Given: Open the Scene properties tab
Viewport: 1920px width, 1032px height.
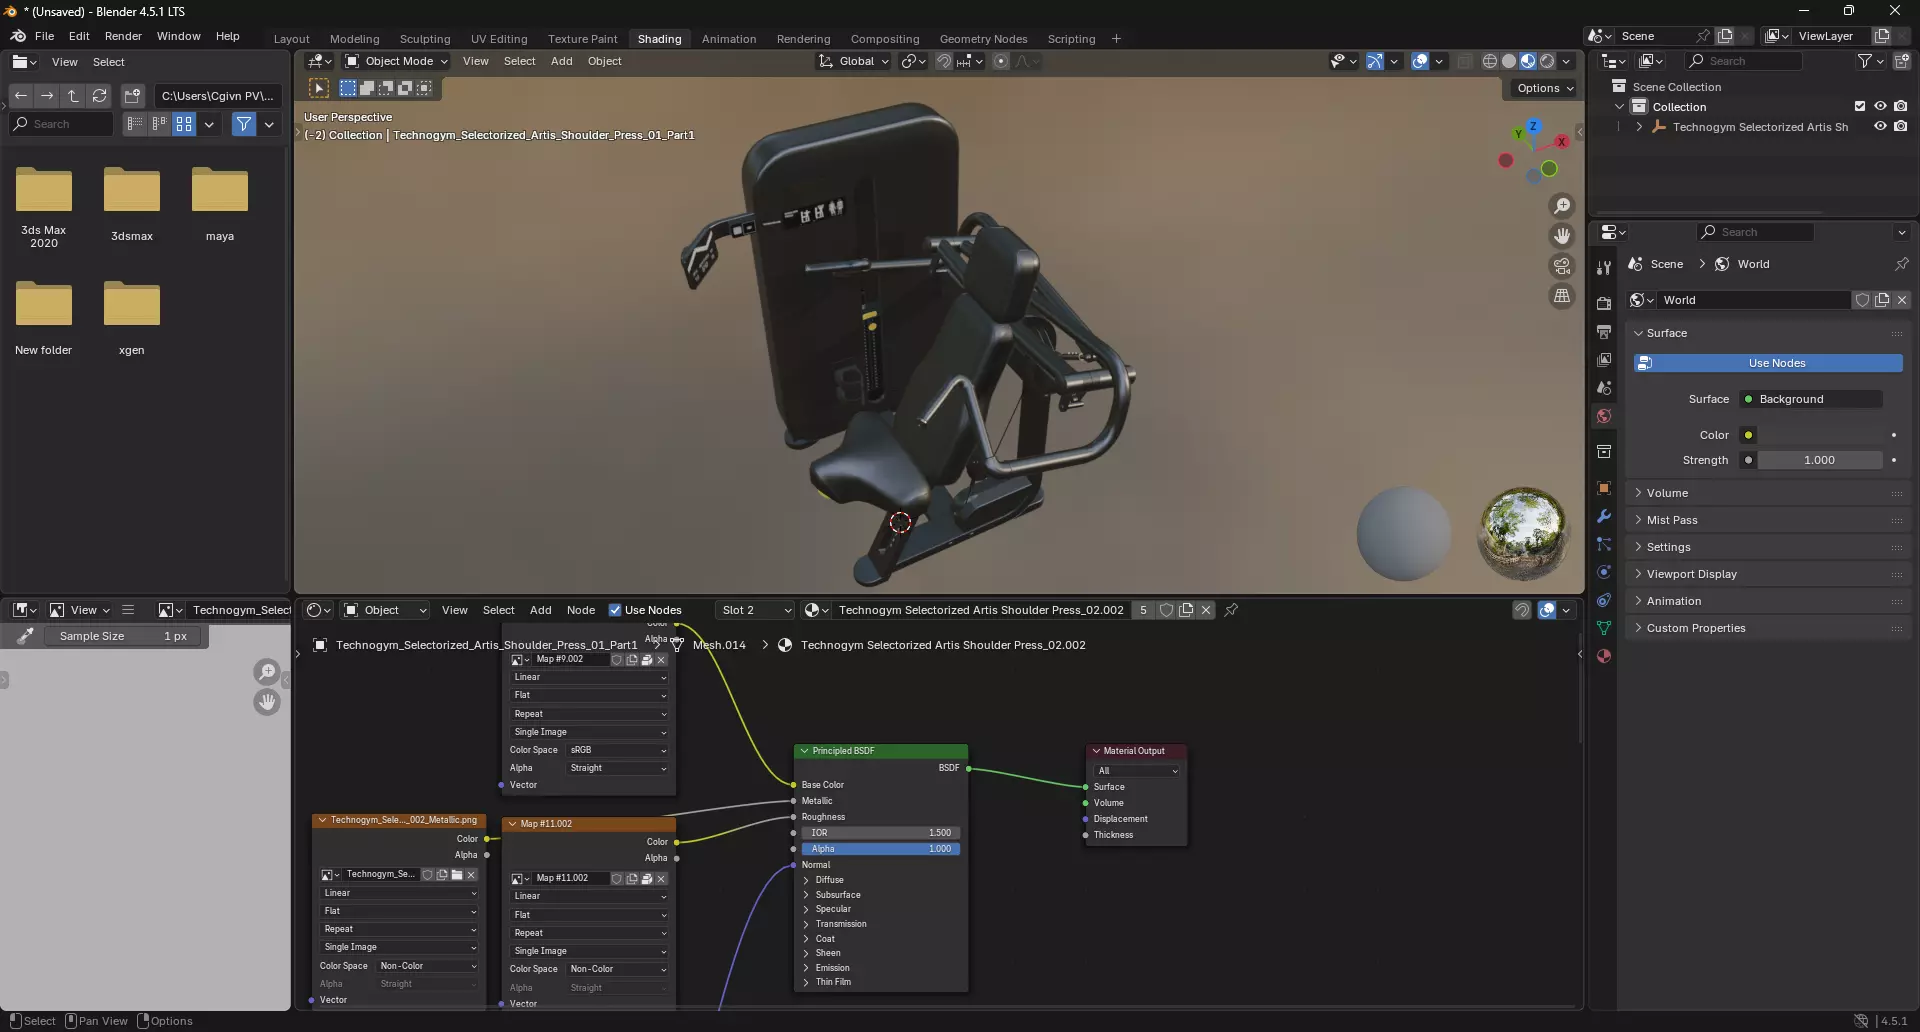Looking at the screenshot, I should tap(1604, 388).
